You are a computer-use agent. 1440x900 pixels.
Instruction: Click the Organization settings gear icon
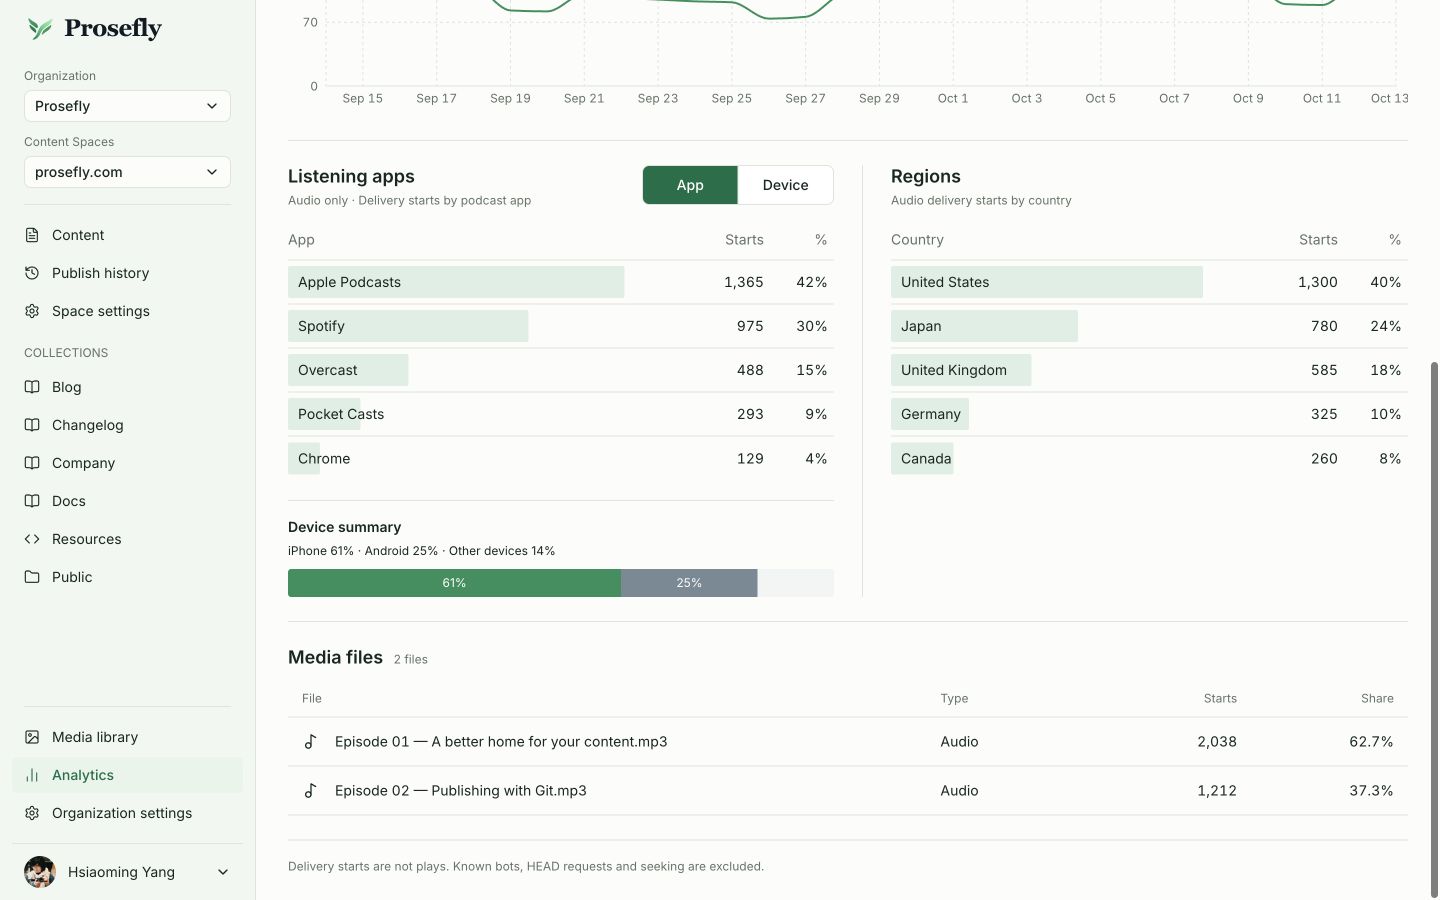[32, 813]
